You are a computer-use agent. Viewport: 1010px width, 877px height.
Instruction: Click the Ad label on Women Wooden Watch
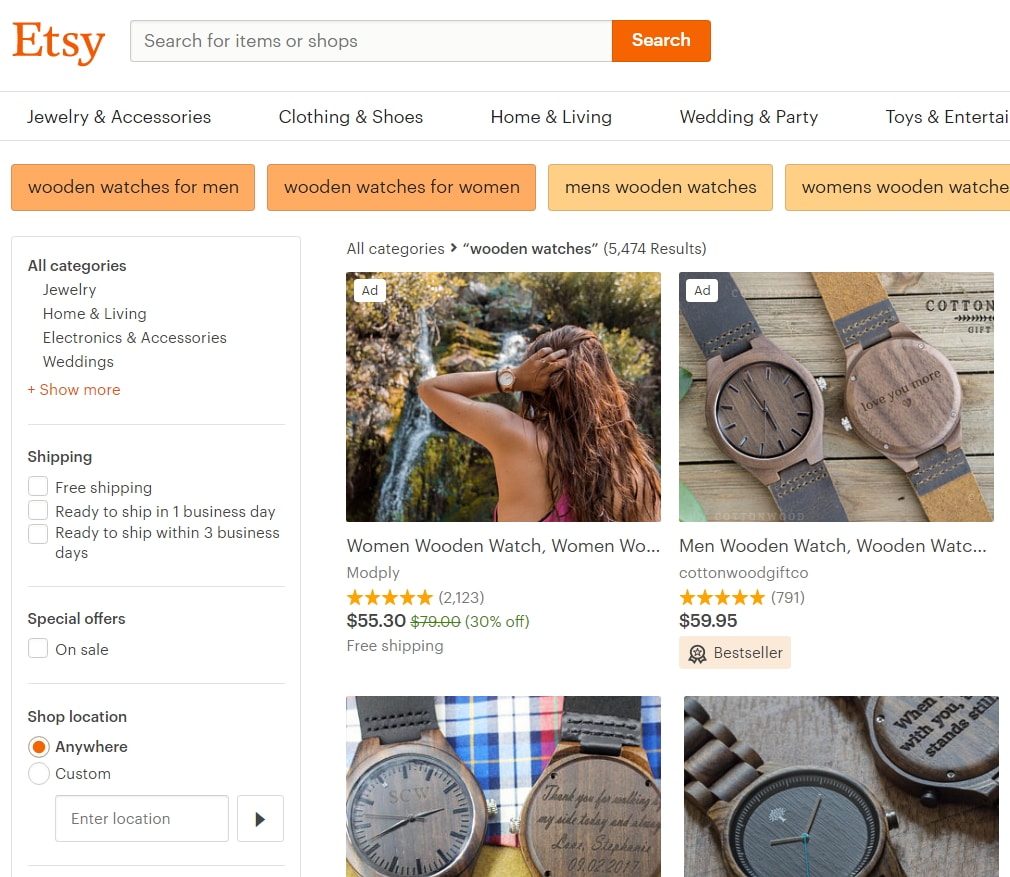point(370,290)
